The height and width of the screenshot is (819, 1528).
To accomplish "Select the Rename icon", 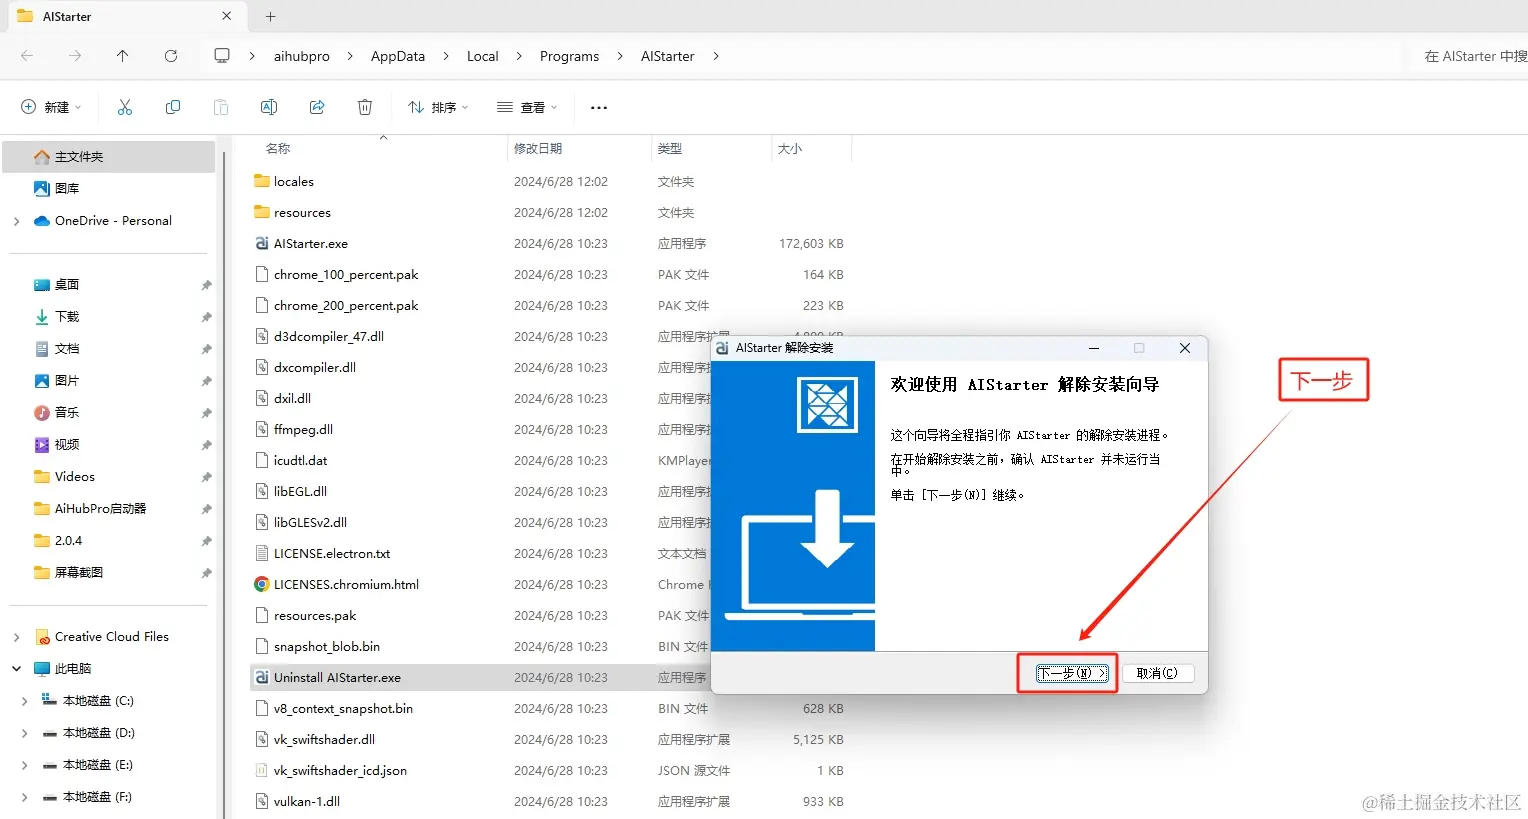I will click(x=268, y=107).
